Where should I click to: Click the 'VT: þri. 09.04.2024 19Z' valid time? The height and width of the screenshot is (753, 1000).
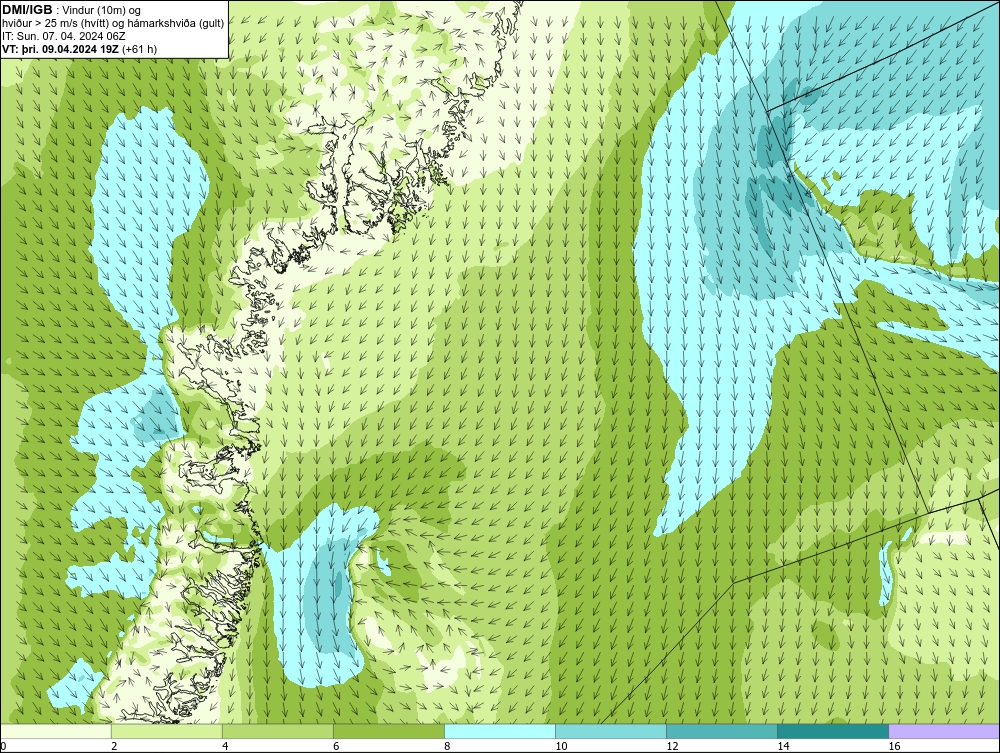tap(60, 48)
